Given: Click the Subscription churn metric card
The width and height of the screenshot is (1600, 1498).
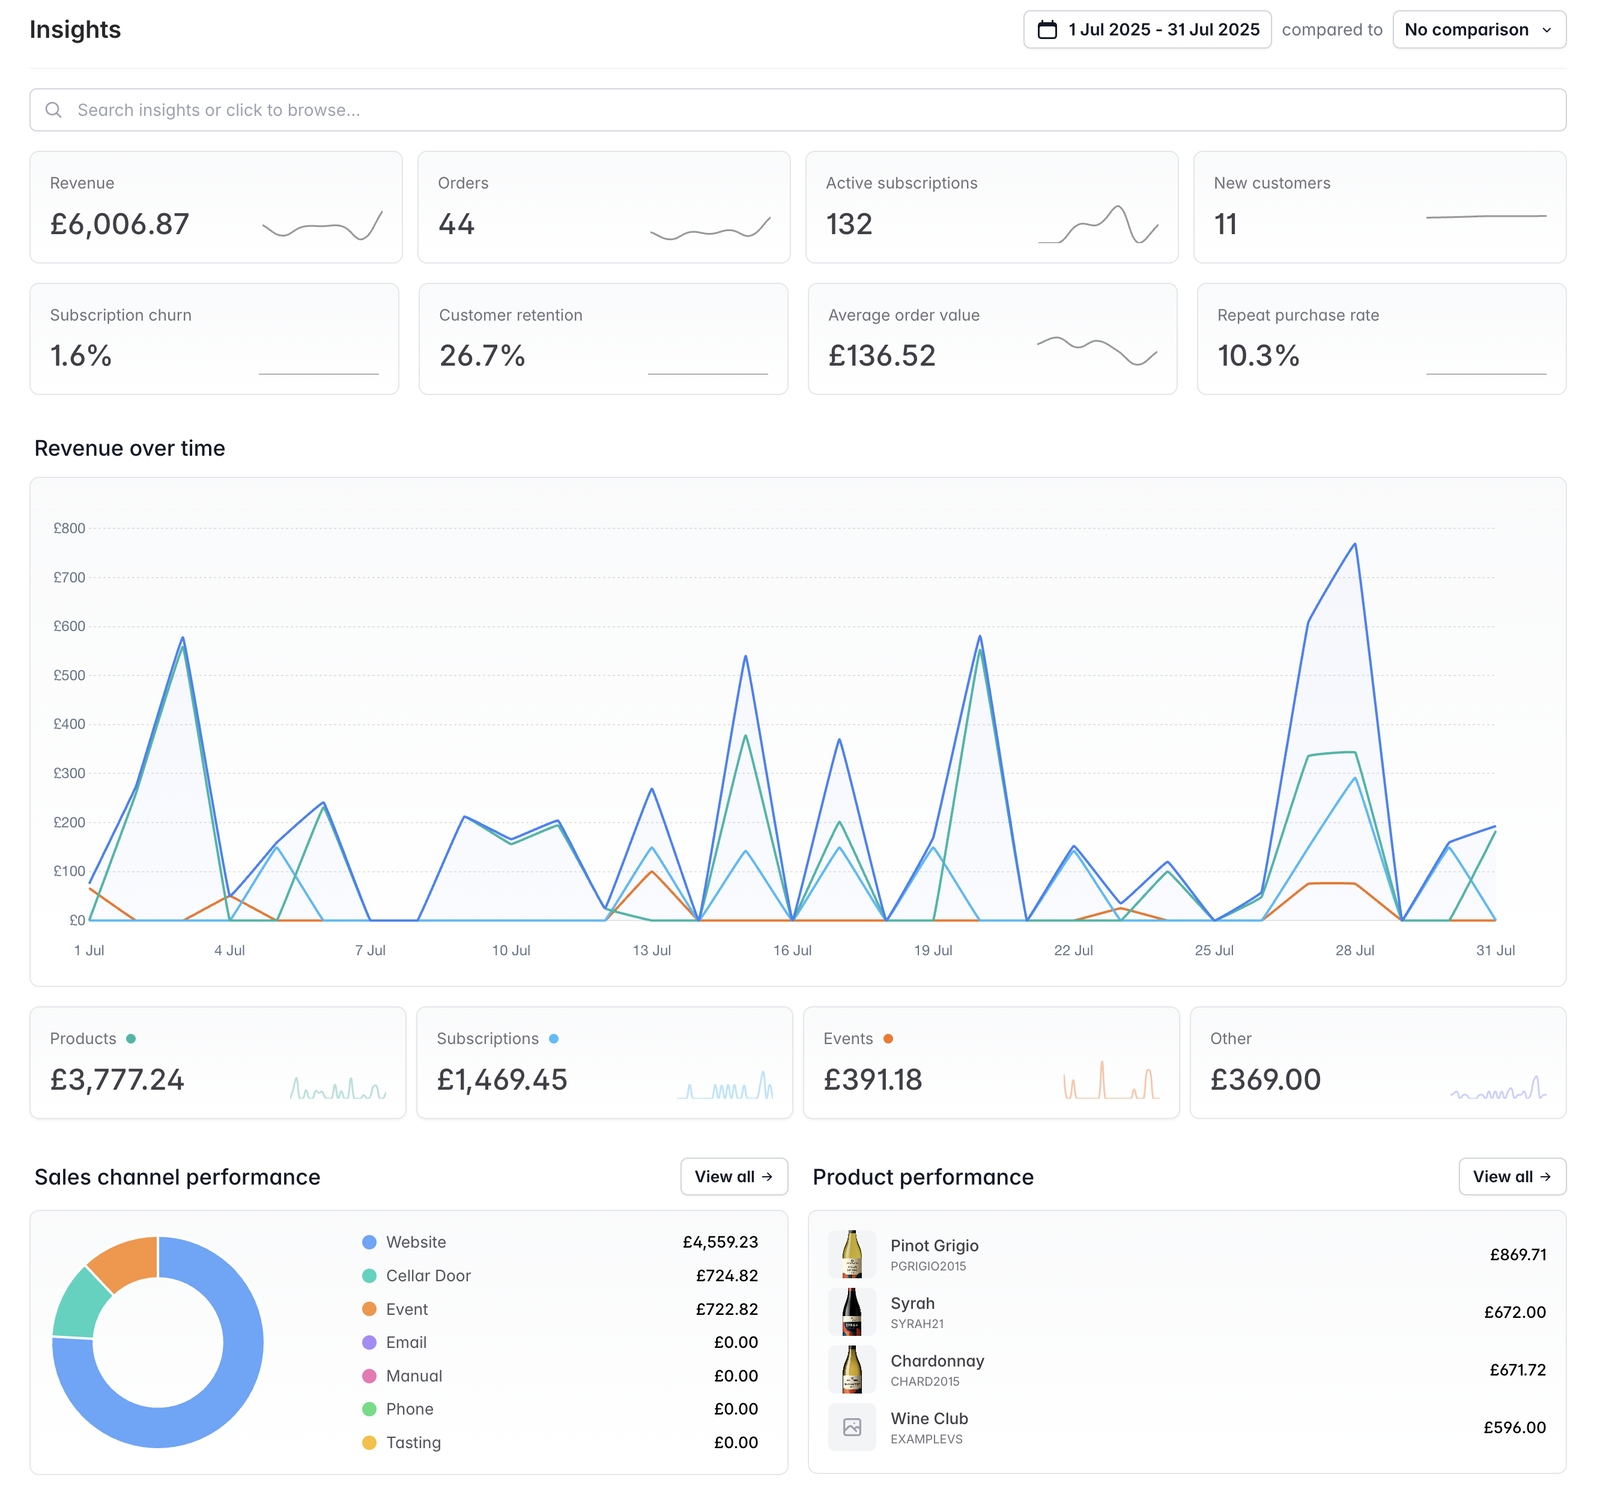Looking at the screenshot, I should (214, 339).
